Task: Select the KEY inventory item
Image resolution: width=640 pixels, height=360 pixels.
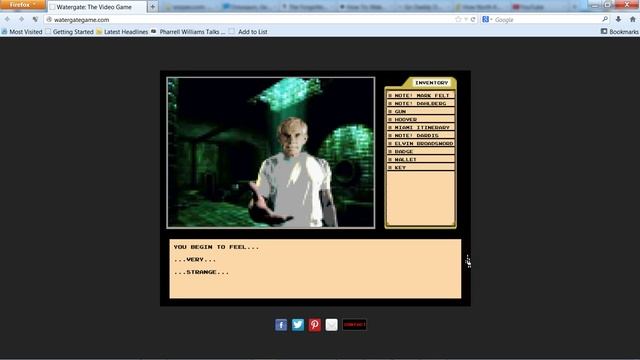Action: 420,167
